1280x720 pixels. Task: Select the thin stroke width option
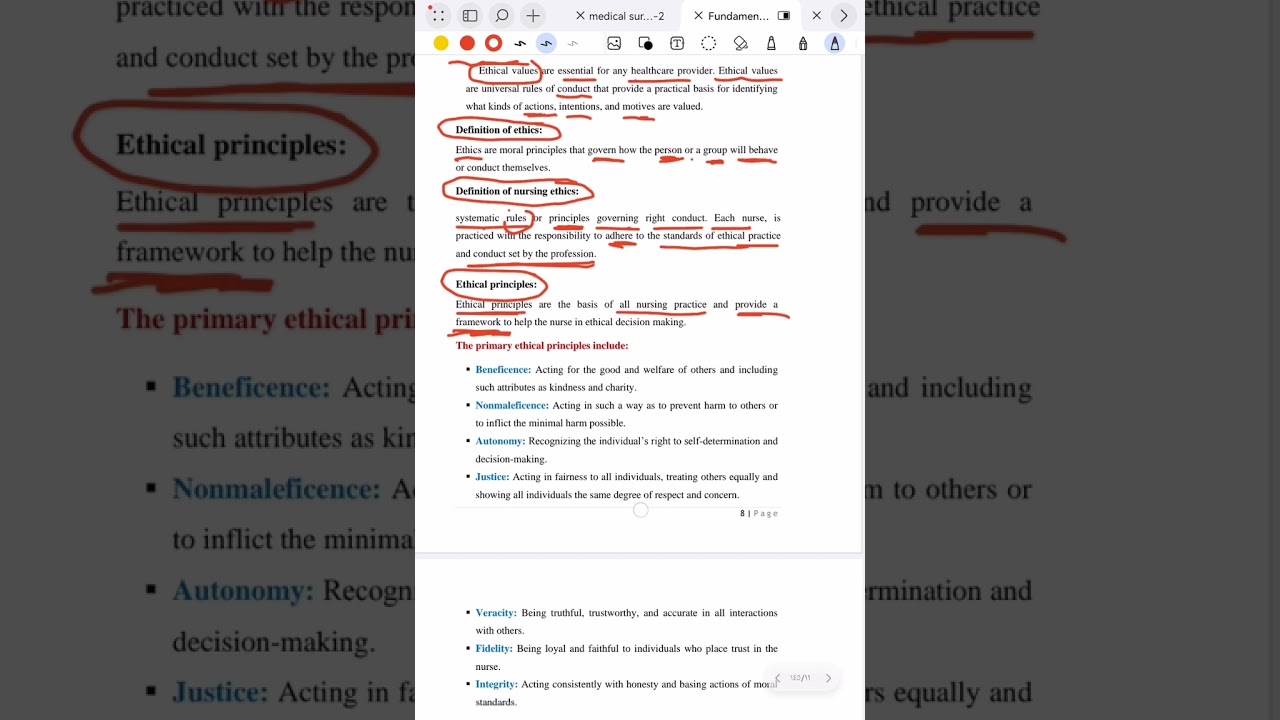[573, 44]
